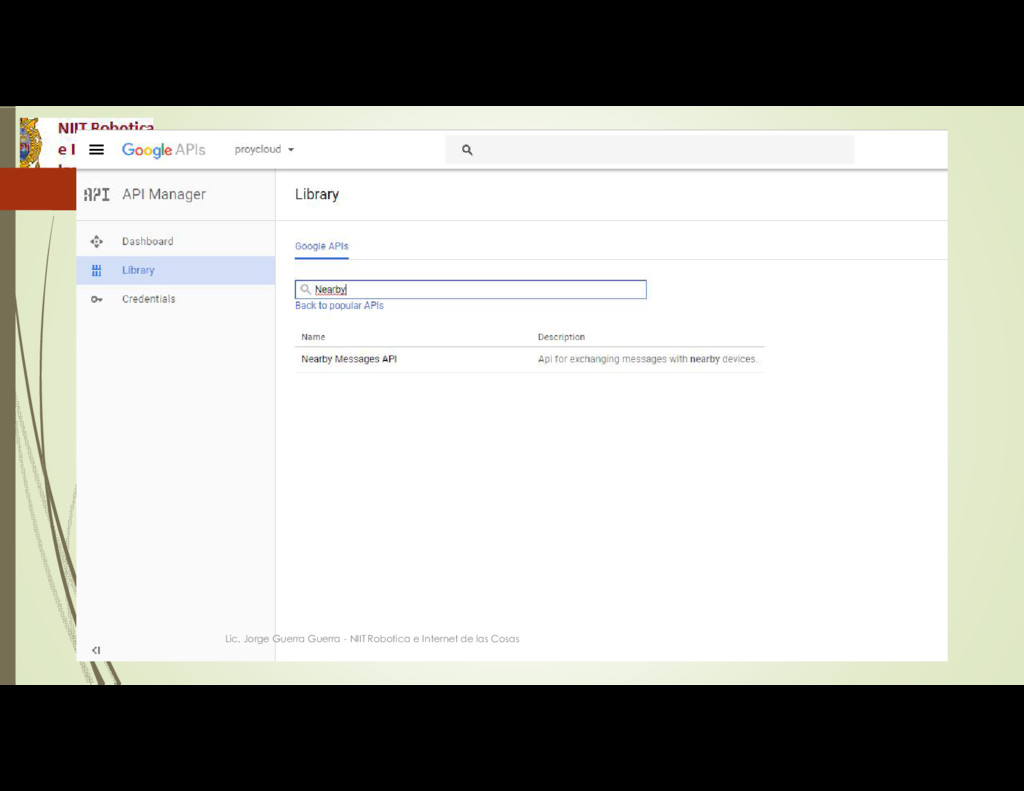The image size is (1024, 791).
Task: Click magnifier icon in API search box
Action: pyautogui.click(x=305, y=289)
